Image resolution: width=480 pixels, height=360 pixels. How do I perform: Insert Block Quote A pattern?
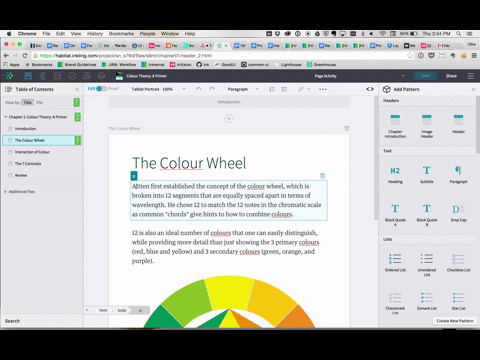(395, 215)
